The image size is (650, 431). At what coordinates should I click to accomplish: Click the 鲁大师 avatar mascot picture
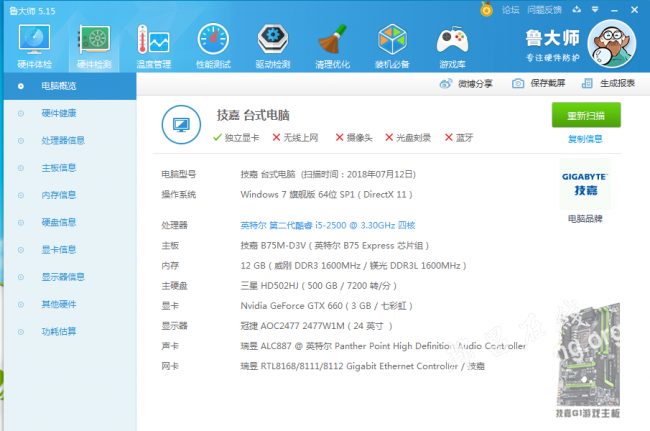(612, 44)
